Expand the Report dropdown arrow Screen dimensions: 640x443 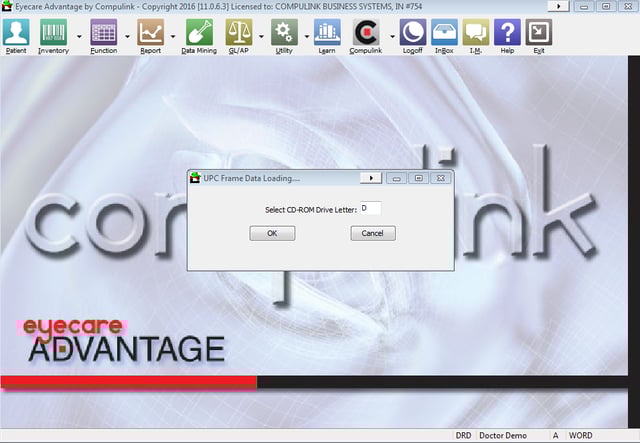click(x=173, y=36)
